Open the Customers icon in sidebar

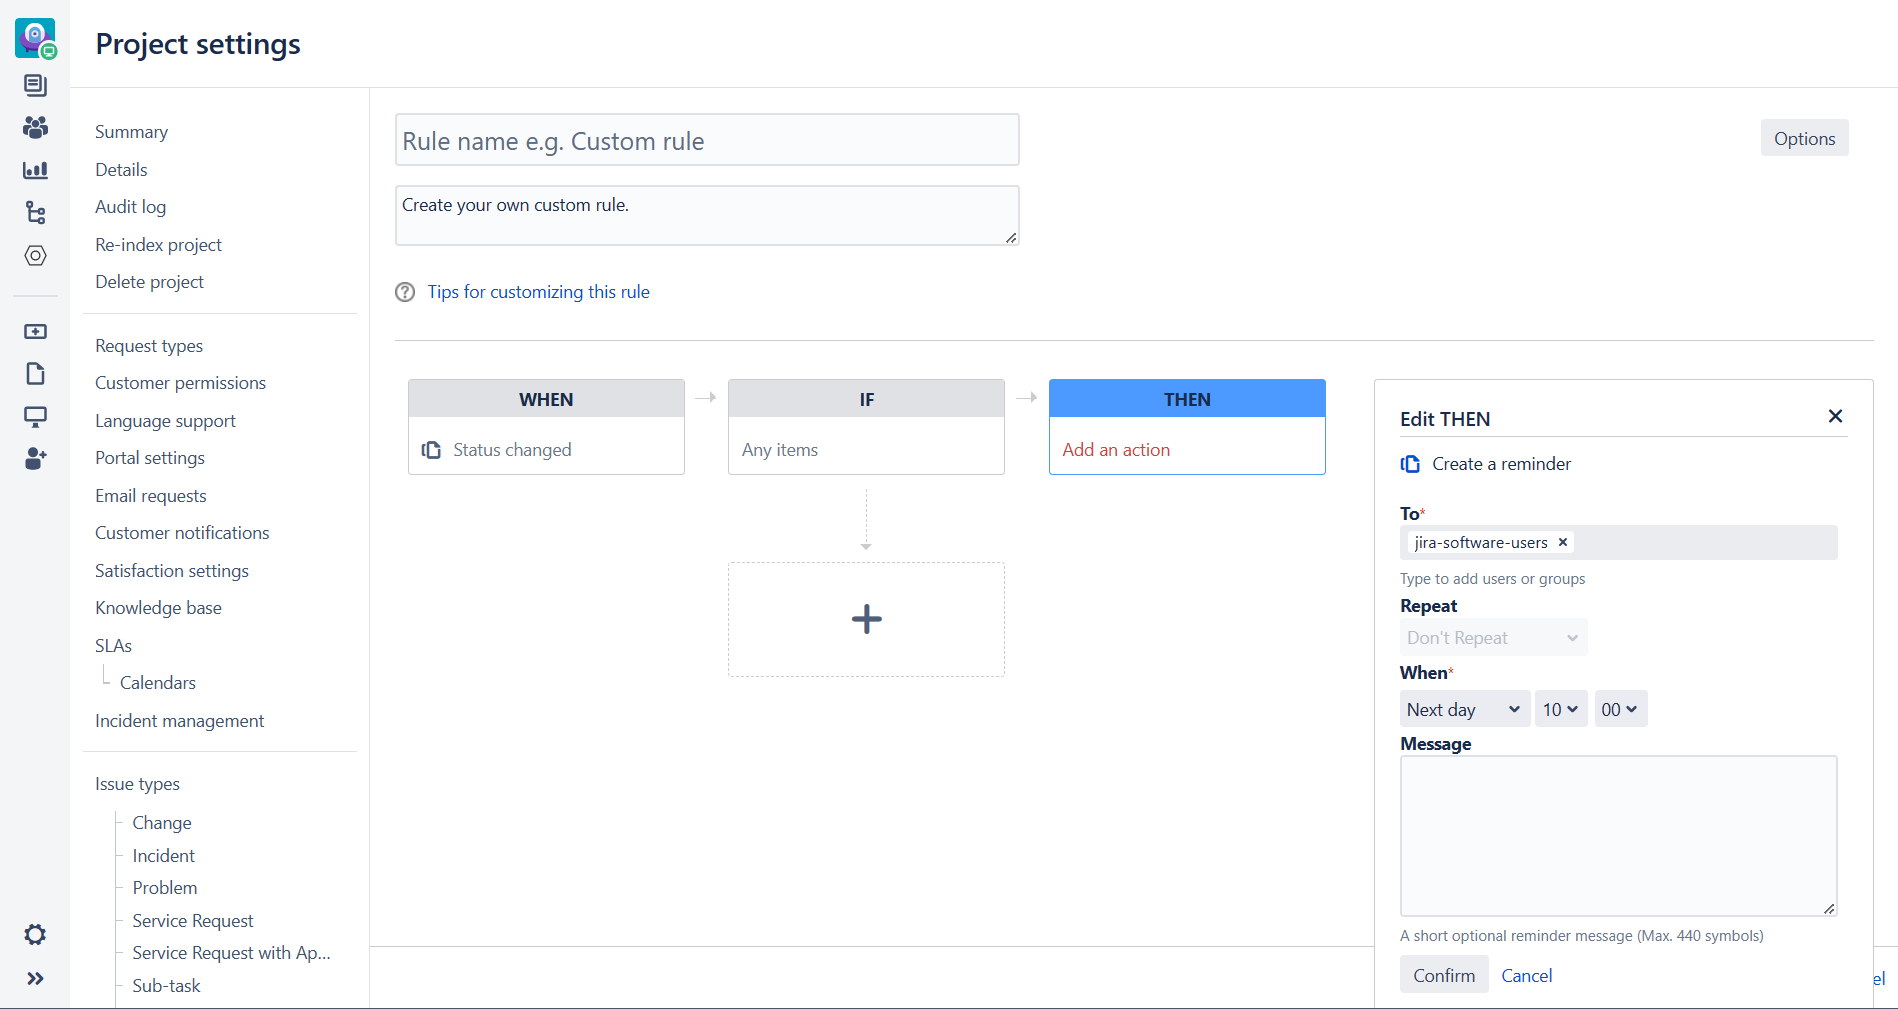(35, 128)
